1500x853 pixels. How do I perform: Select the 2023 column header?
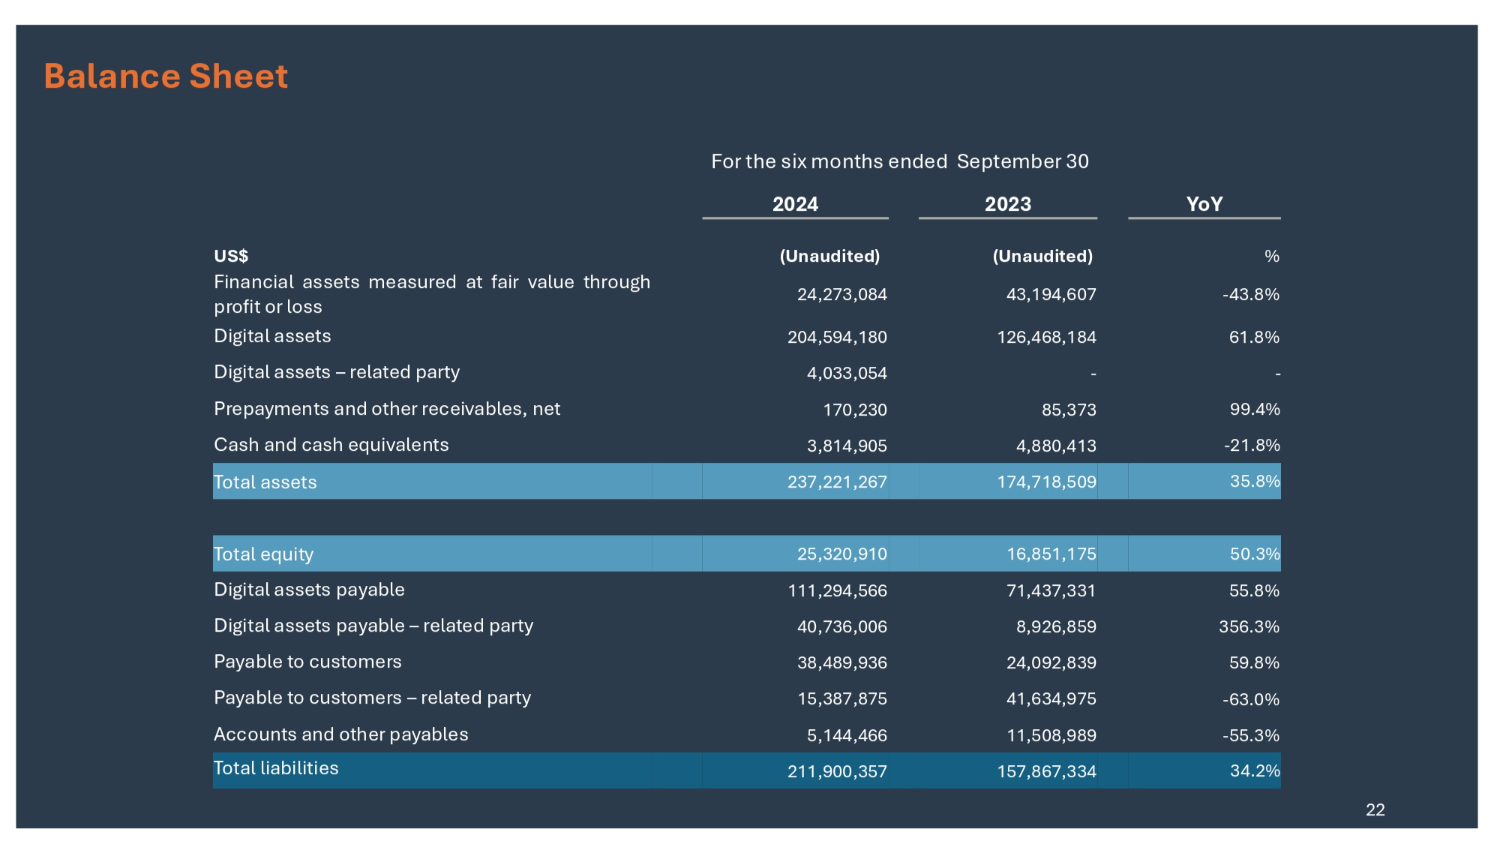(x=1007, y=204)
